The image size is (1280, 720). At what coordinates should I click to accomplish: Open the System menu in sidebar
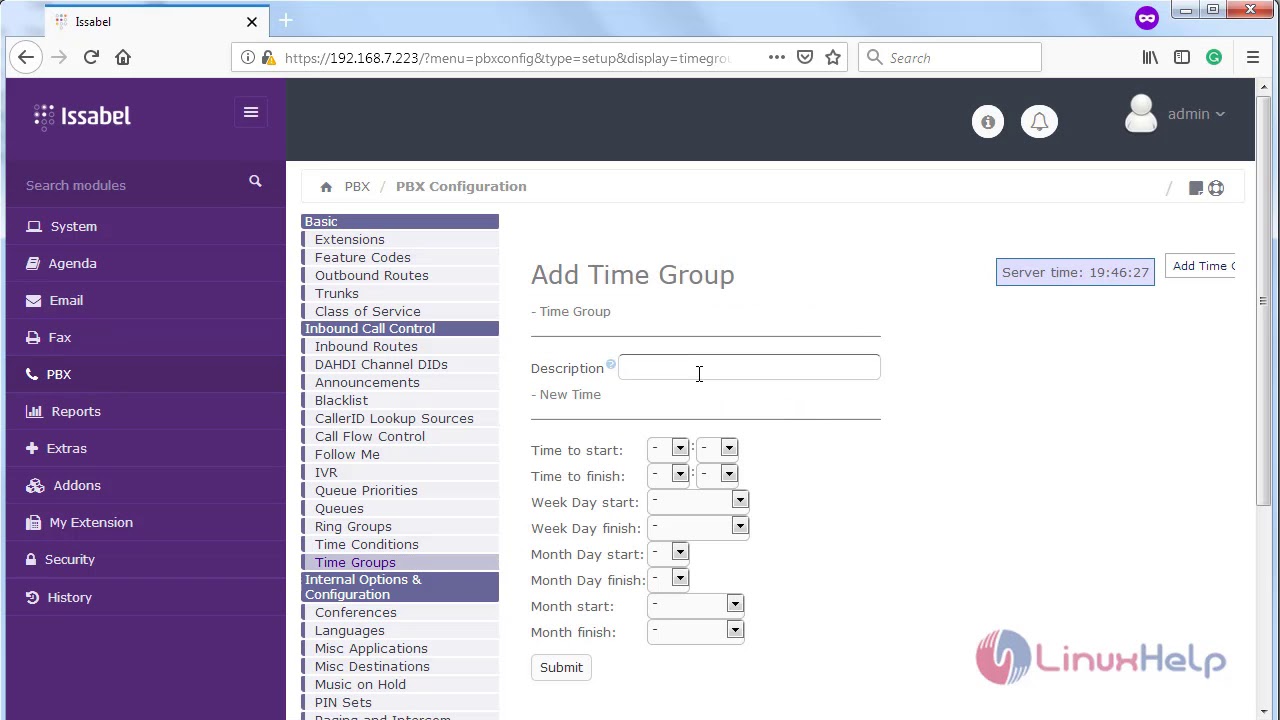point(145,226)
